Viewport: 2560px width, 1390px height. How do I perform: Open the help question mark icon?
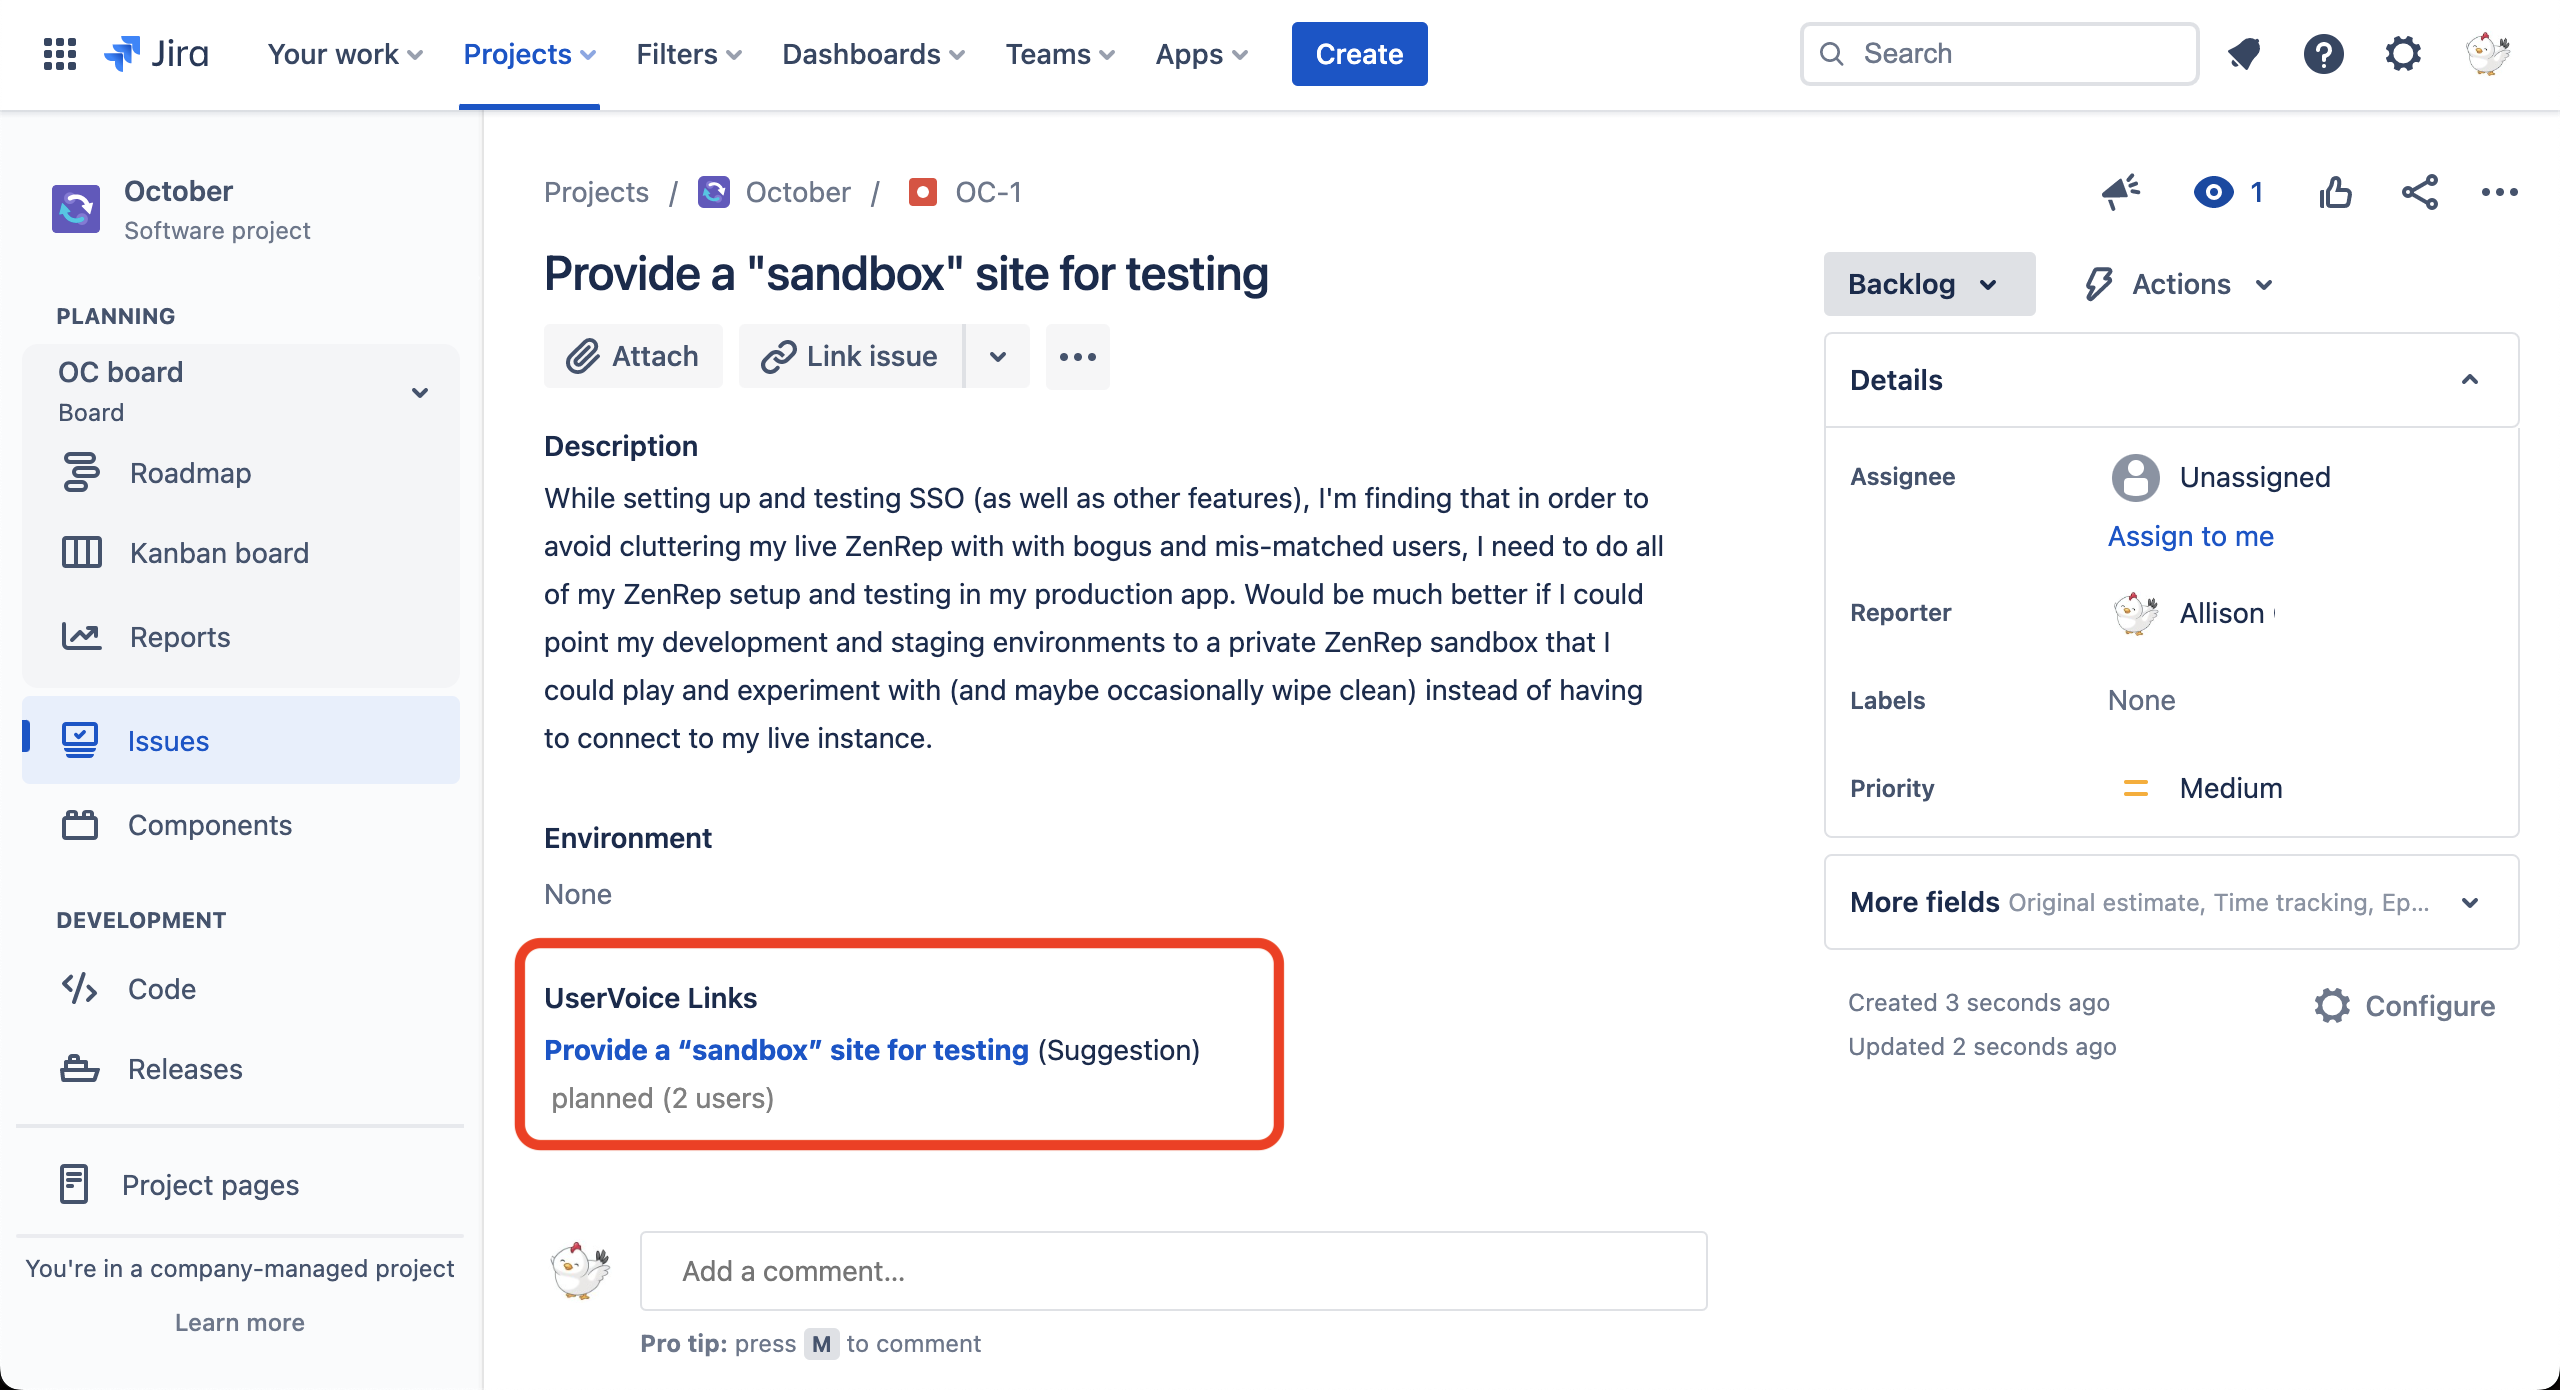(x=2324, y=54)
